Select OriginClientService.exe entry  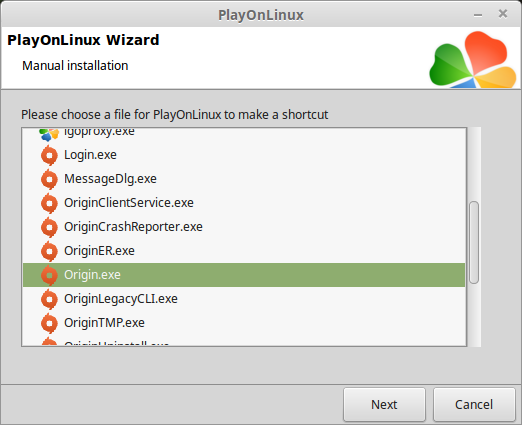pos(244,203)
